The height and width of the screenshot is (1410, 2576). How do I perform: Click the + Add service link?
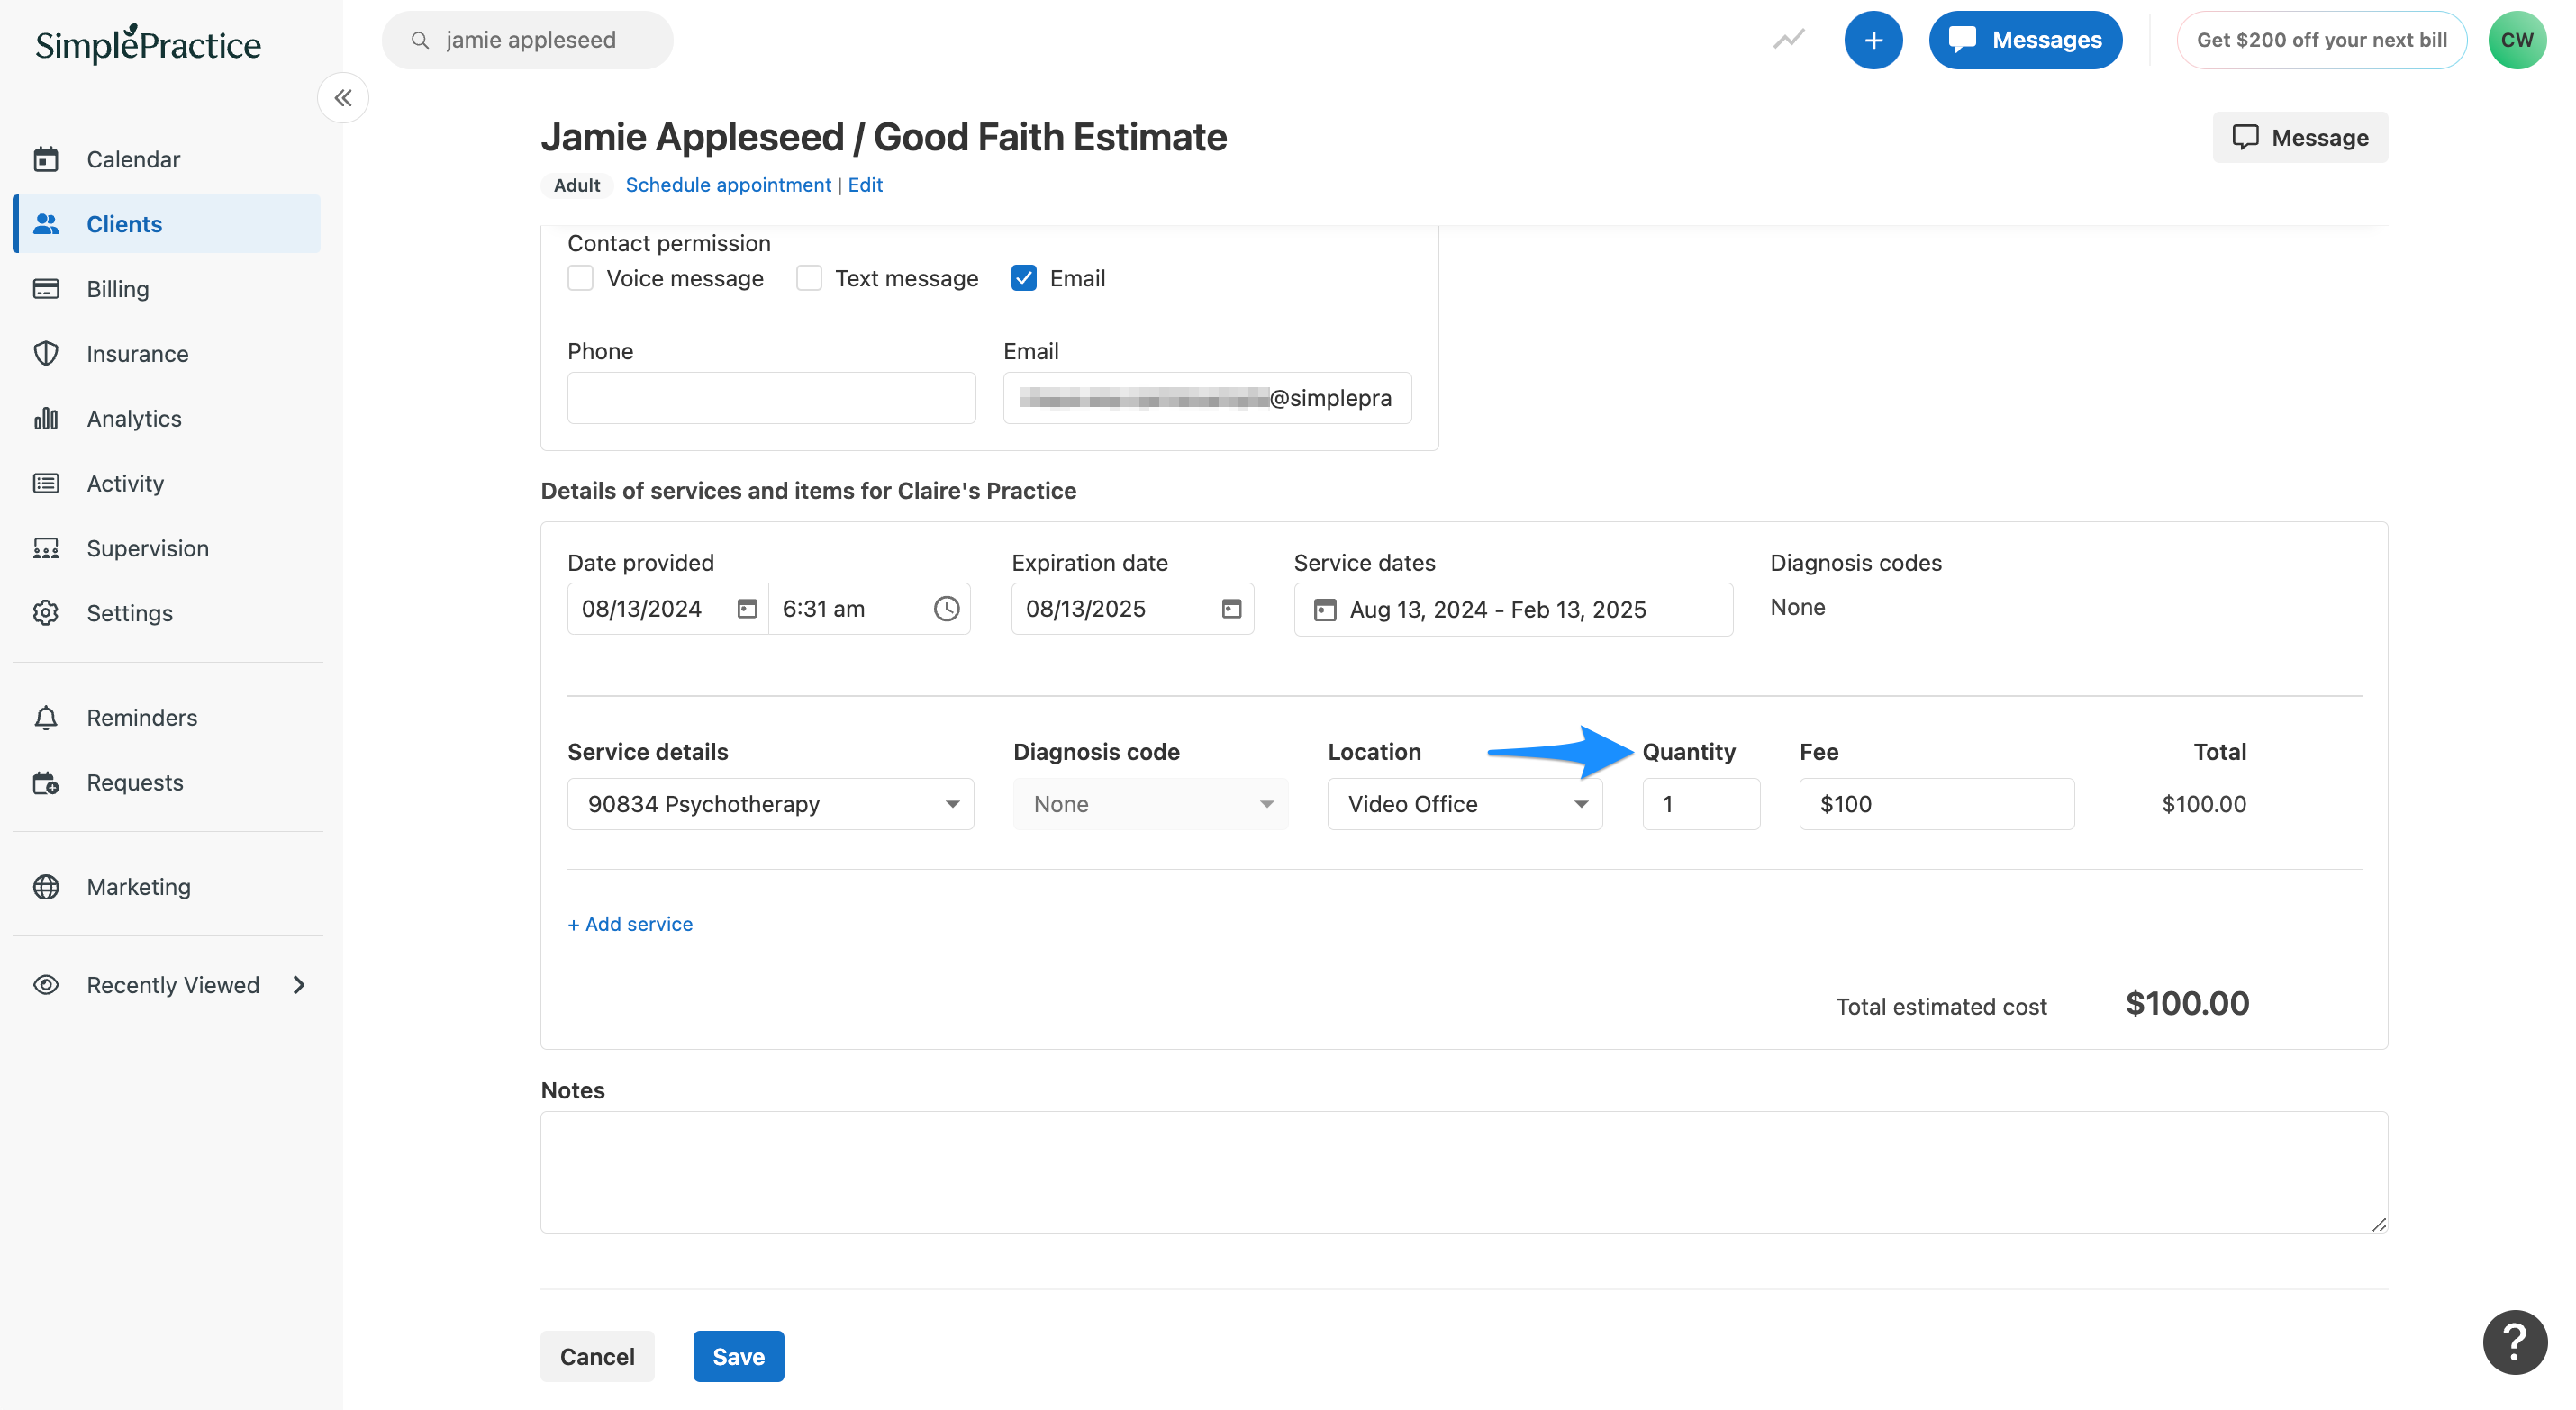click(630, 924)
